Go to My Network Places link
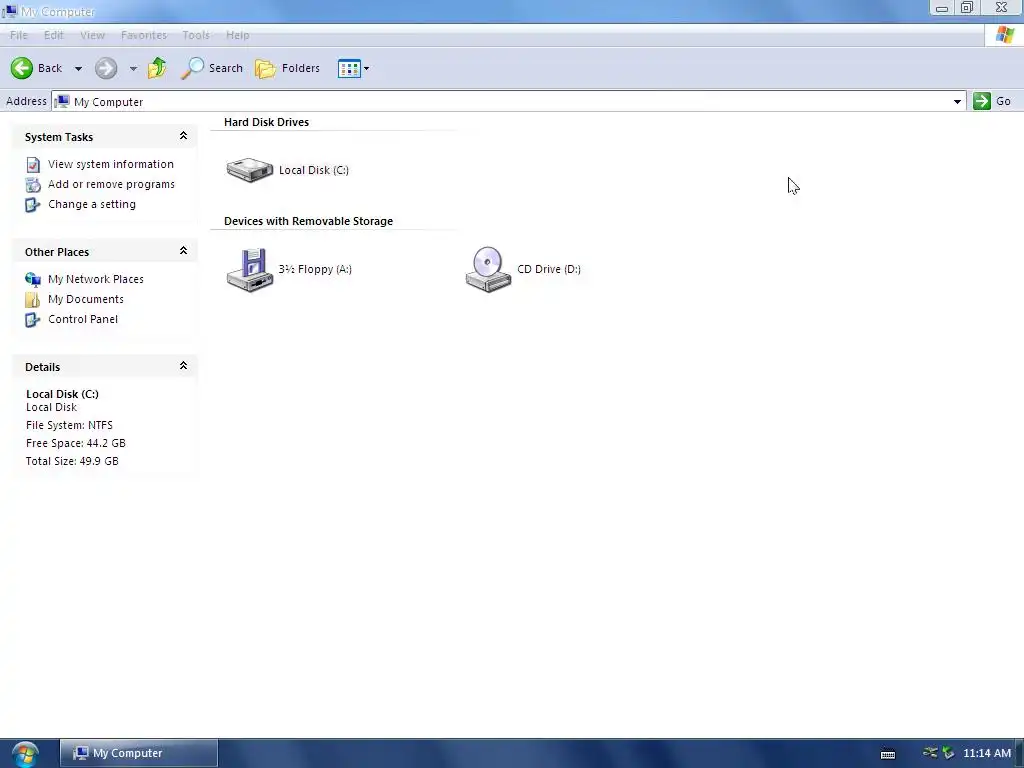 coord(96,280)
